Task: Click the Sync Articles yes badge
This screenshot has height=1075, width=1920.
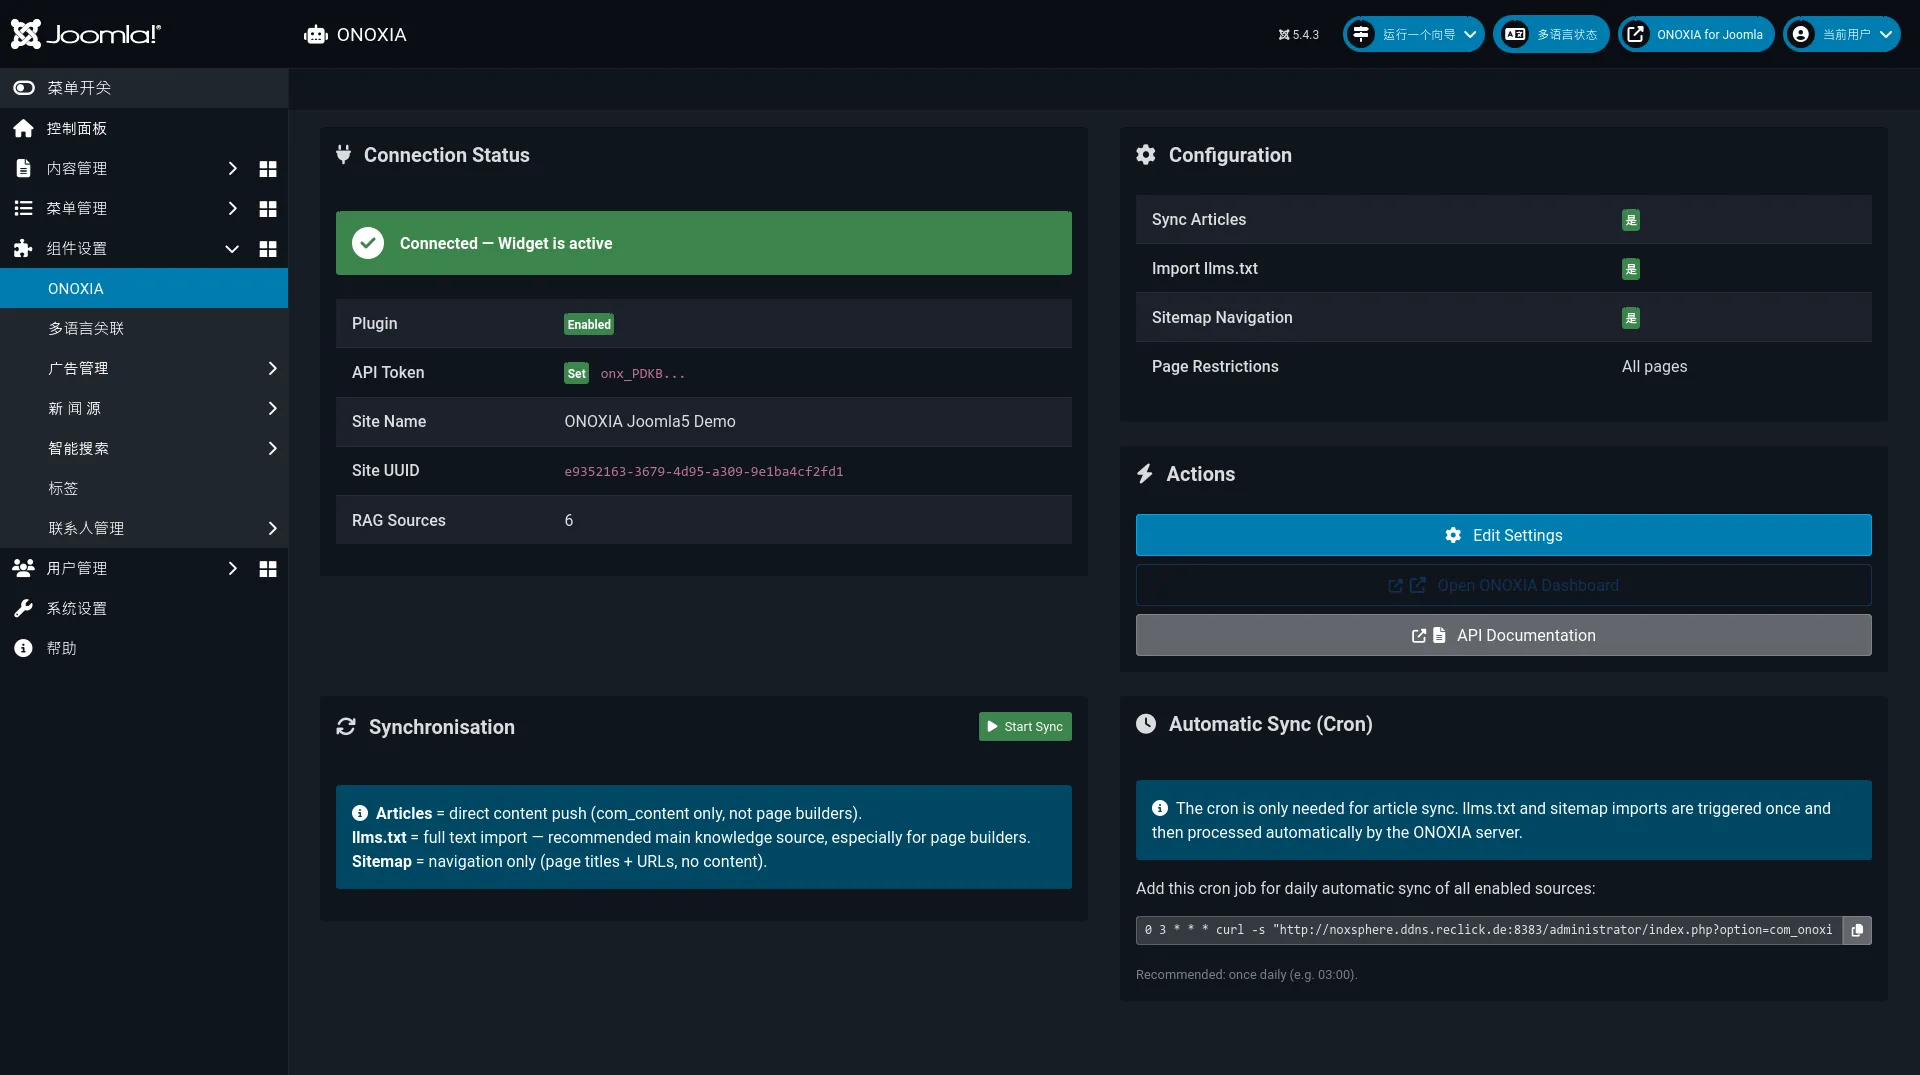Action: 1631,220
